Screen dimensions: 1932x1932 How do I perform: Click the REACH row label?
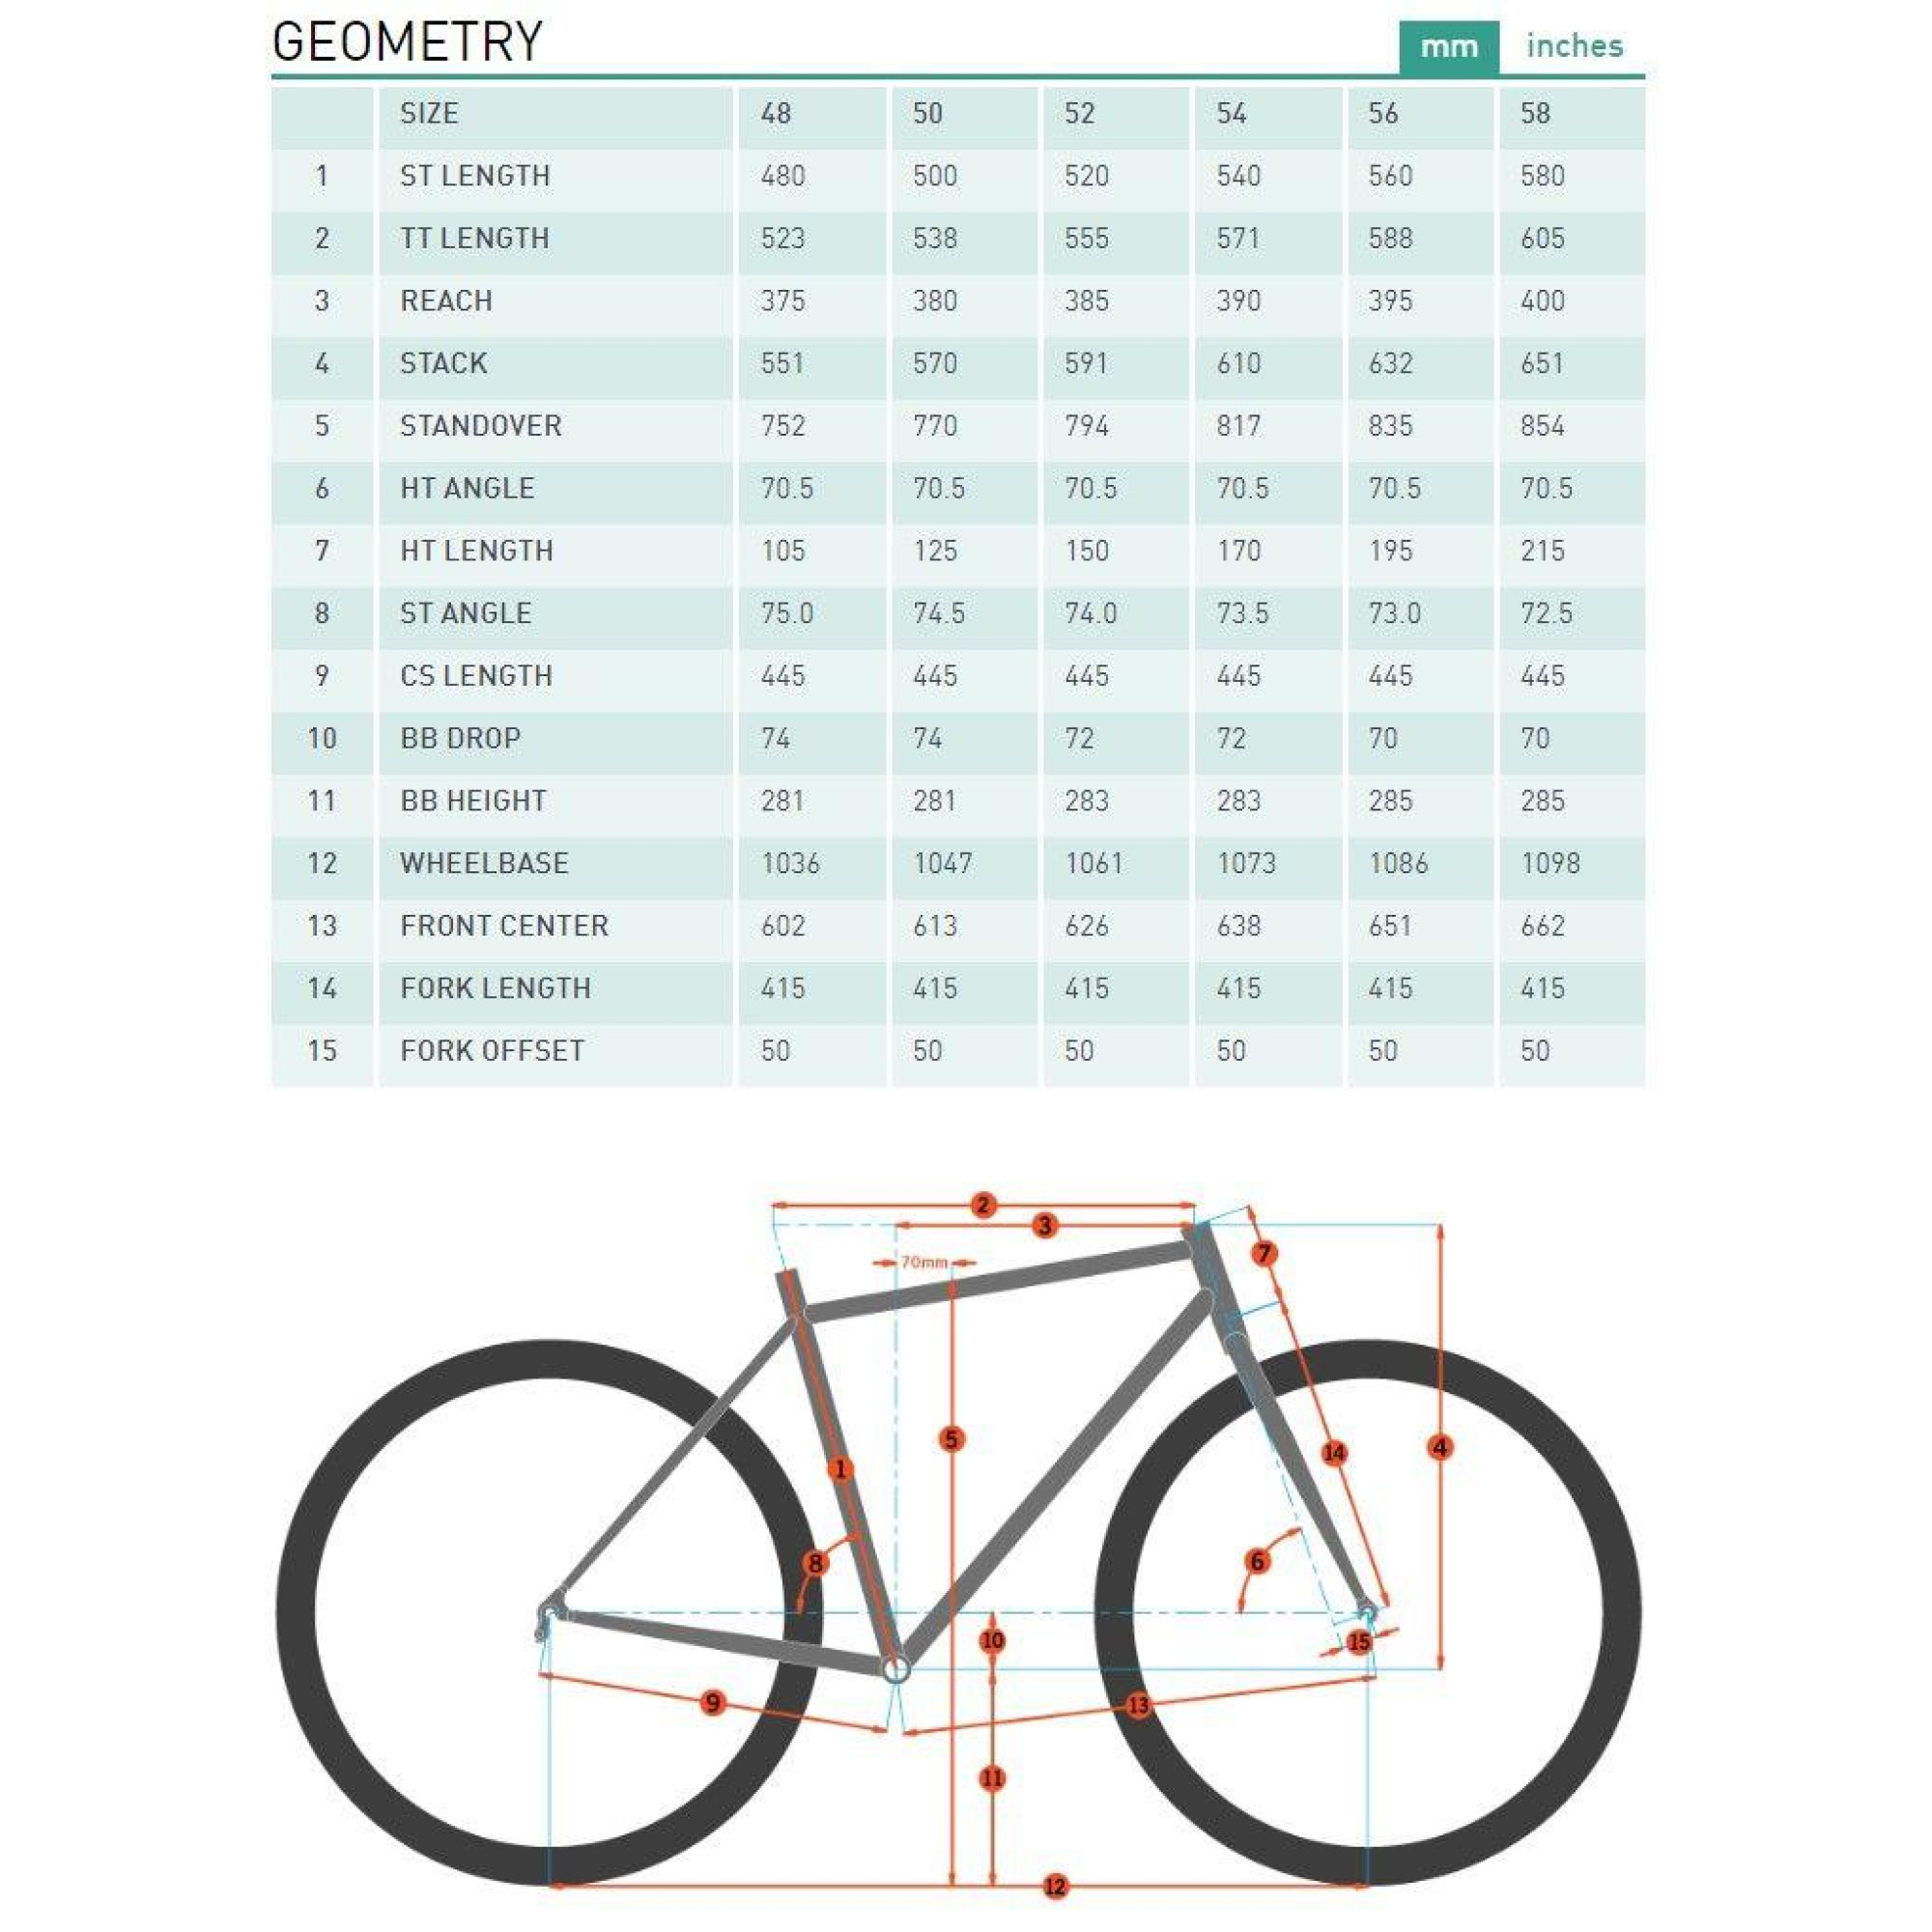(446, 301)
